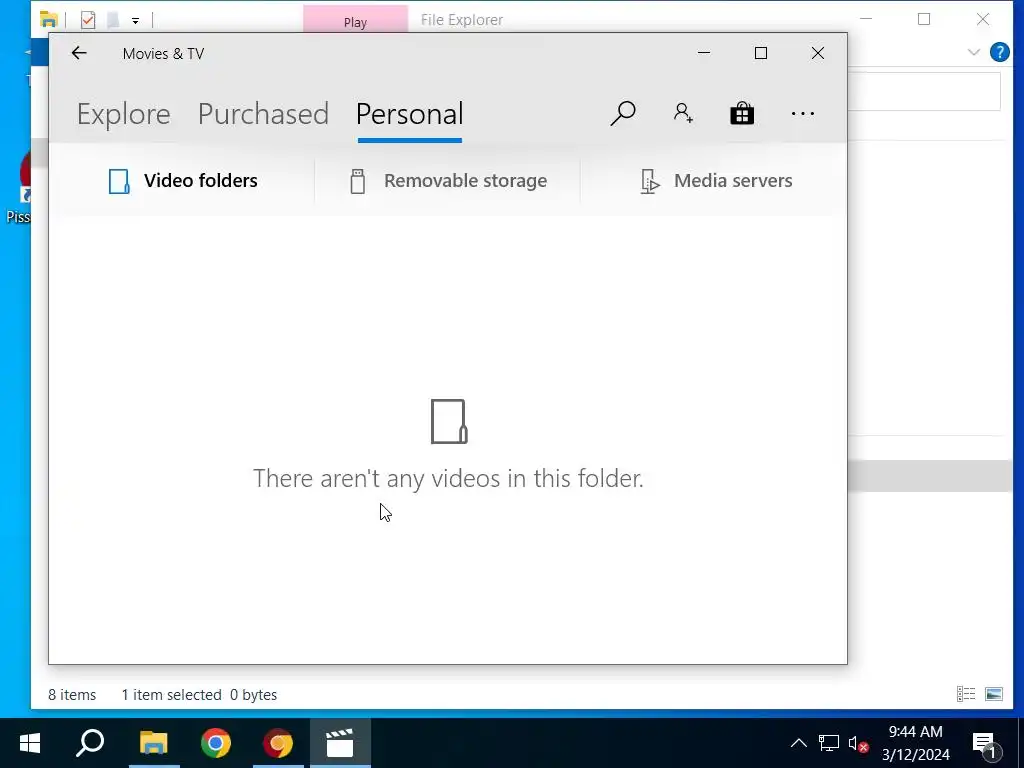Show hidden system tray icons

coord(799,743)
